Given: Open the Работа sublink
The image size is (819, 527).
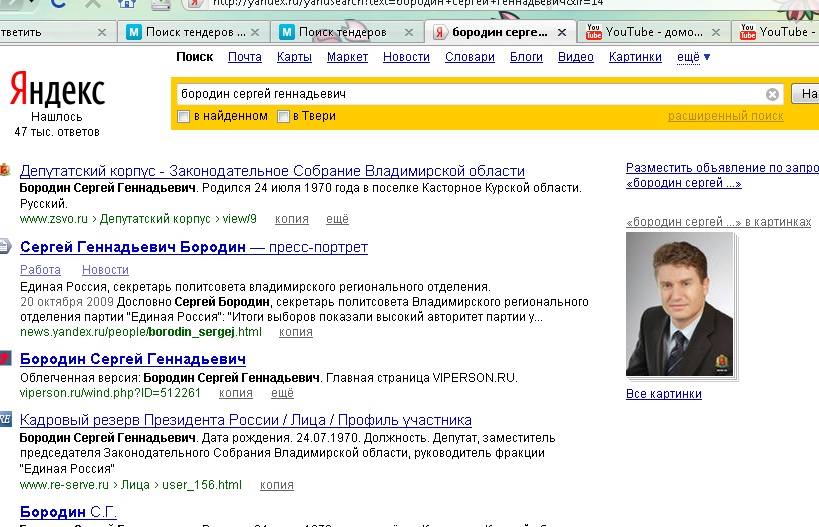Looking at the screenshot, I should point(40,270).
